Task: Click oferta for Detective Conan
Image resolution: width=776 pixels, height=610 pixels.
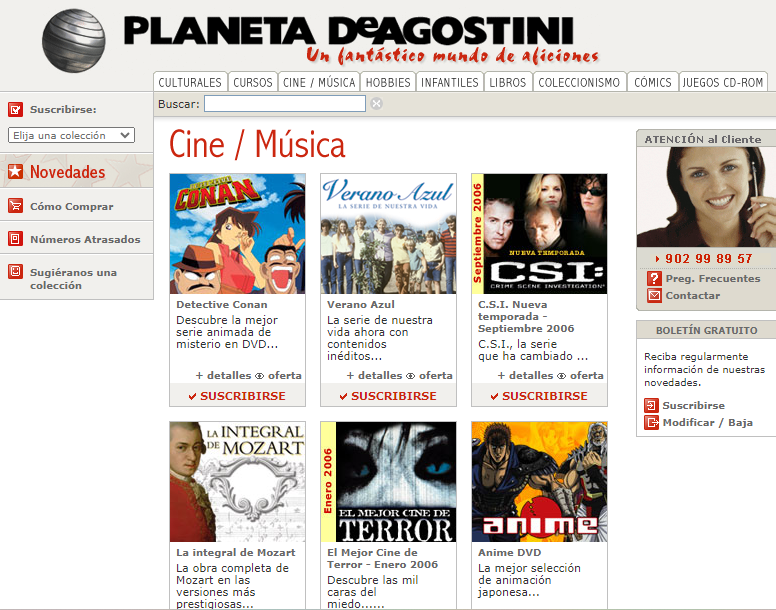Action: pyautogui.click(x=285, y=375)
